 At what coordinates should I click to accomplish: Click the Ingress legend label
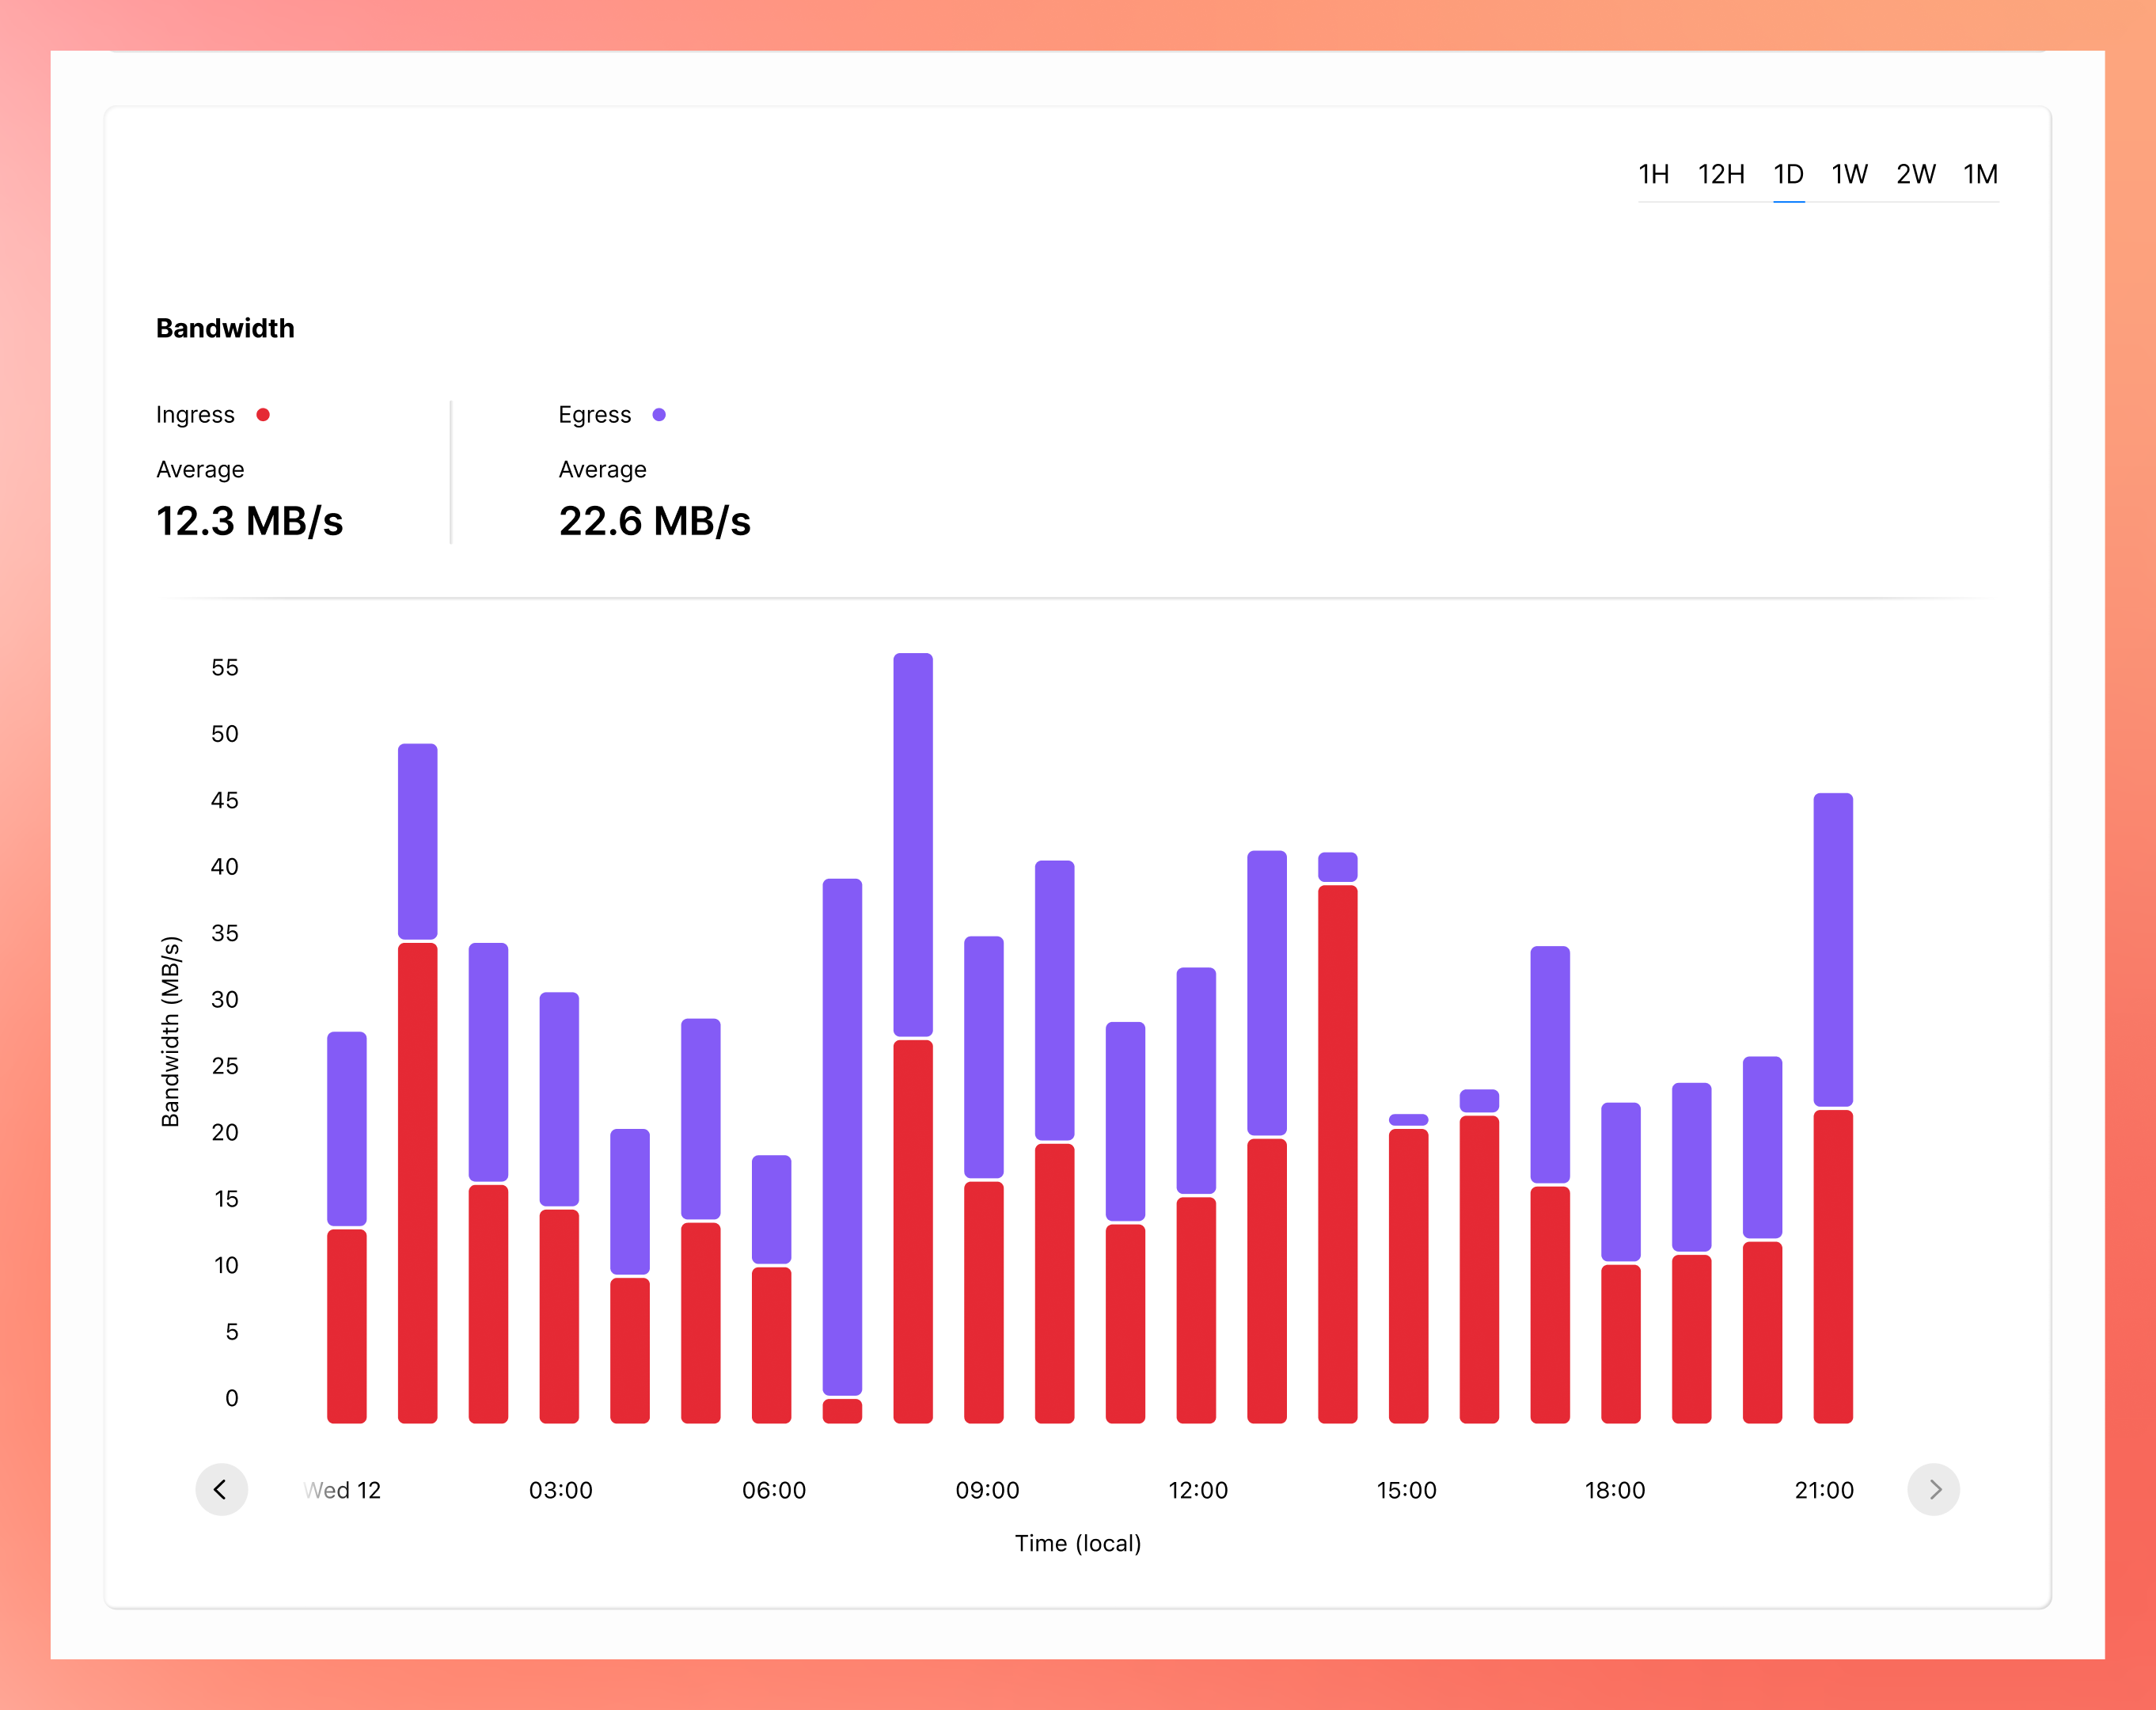pos(195,415)
